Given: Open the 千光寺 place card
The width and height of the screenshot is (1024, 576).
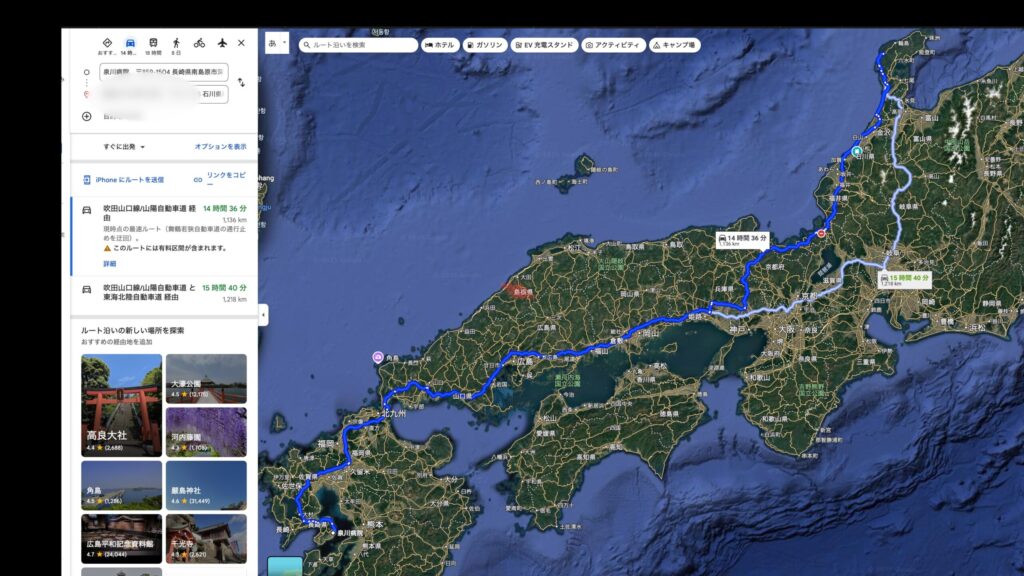Looking at the screenshot, I should [206, 539].
